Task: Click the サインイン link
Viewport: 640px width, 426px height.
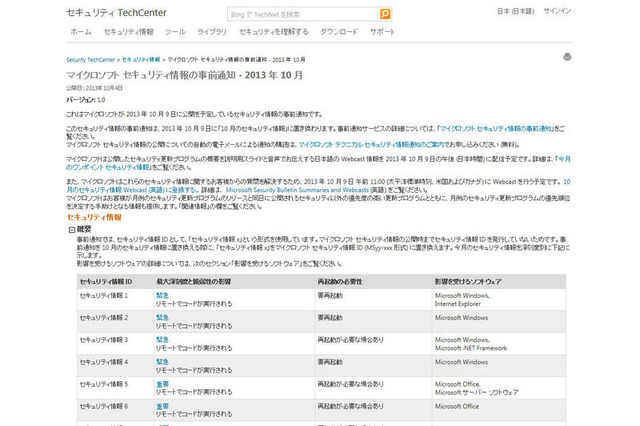Action: pyautogui.click(x=557, y=11)
